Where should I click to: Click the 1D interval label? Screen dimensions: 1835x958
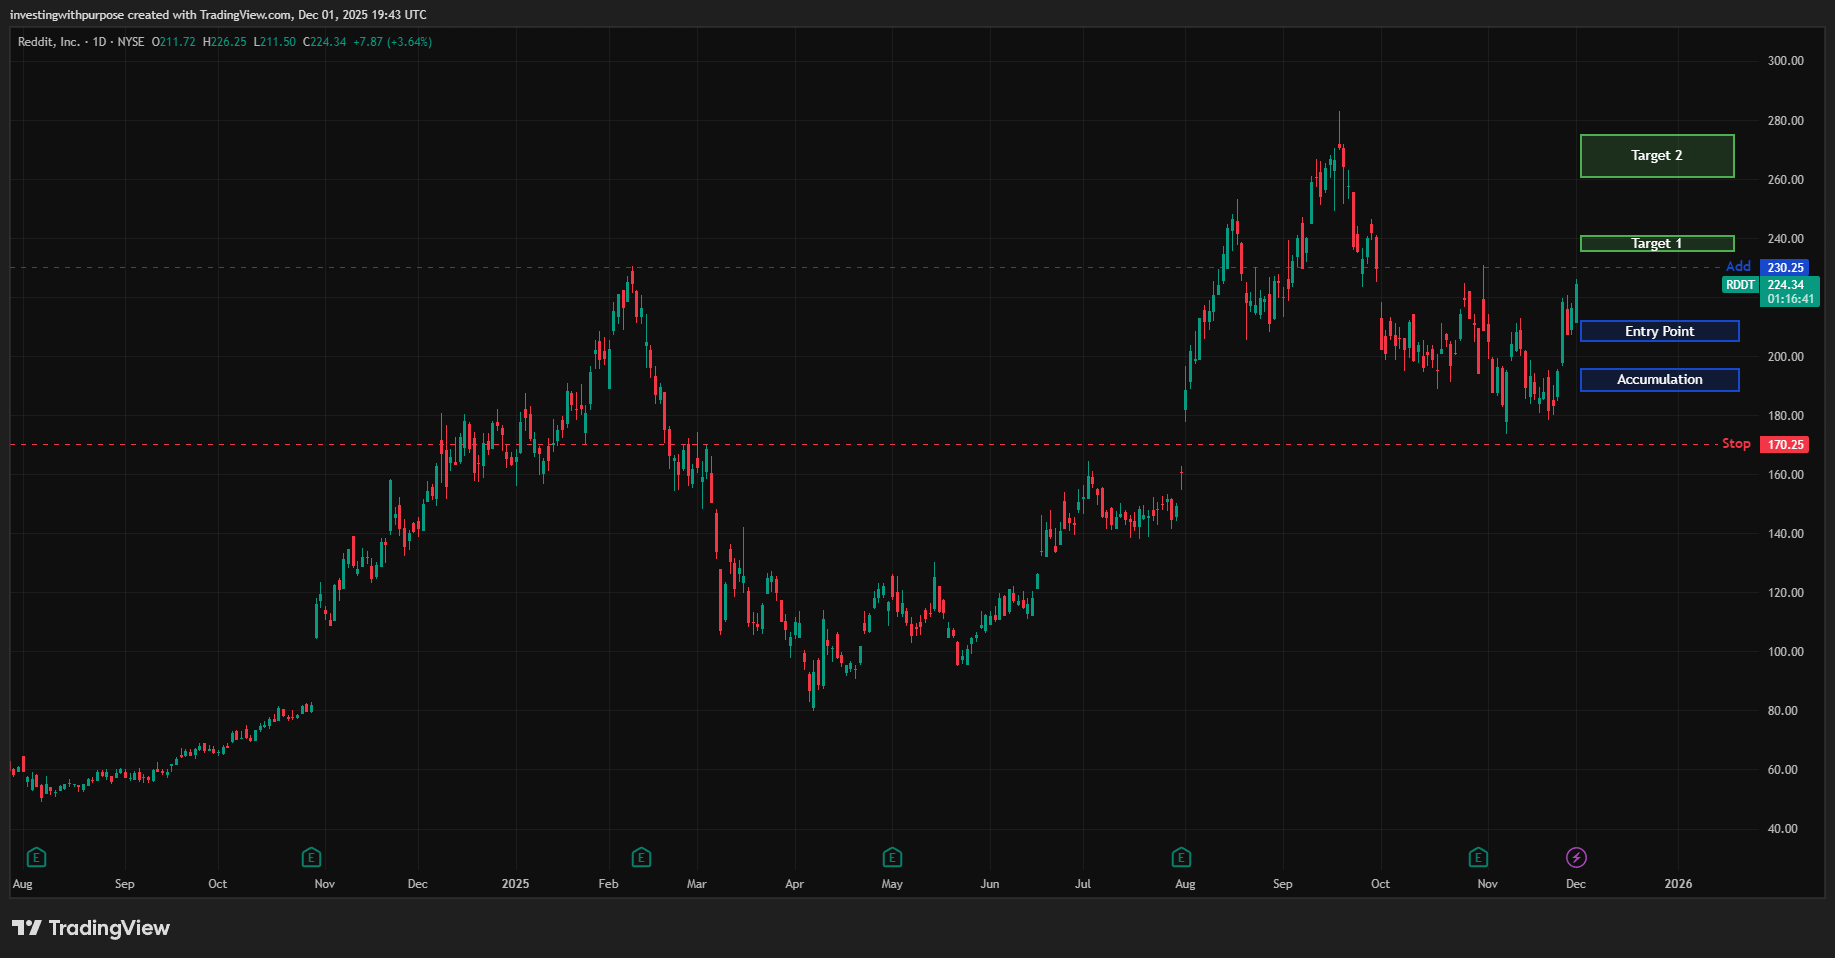pyautogui.click(x=99, y=42)
